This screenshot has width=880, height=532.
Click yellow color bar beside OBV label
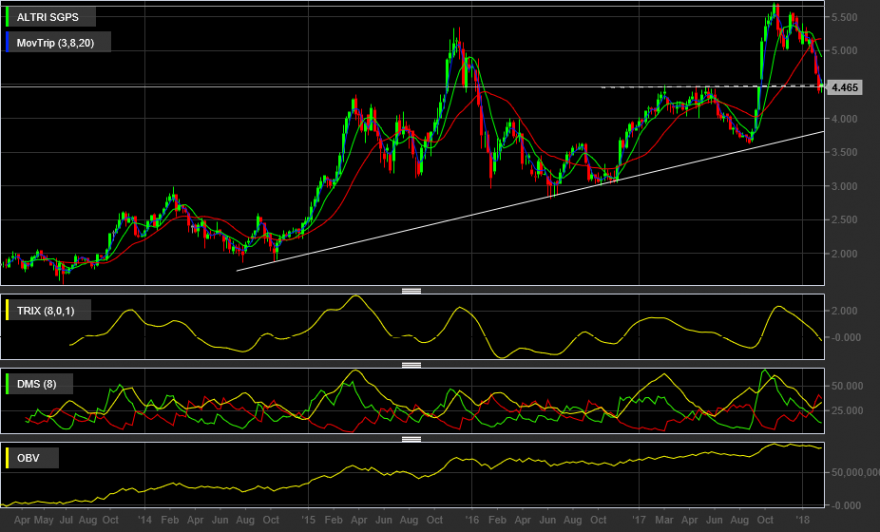pyautogui.click(x=7, y=458)
